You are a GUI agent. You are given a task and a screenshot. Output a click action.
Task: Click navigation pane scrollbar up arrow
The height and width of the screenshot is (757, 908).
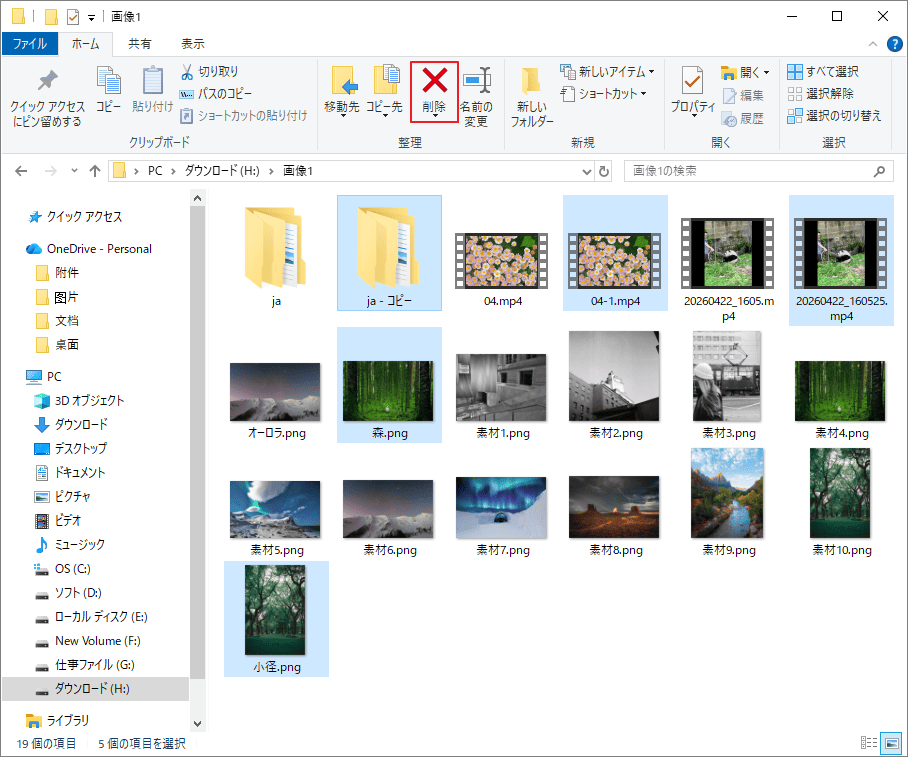197,199
